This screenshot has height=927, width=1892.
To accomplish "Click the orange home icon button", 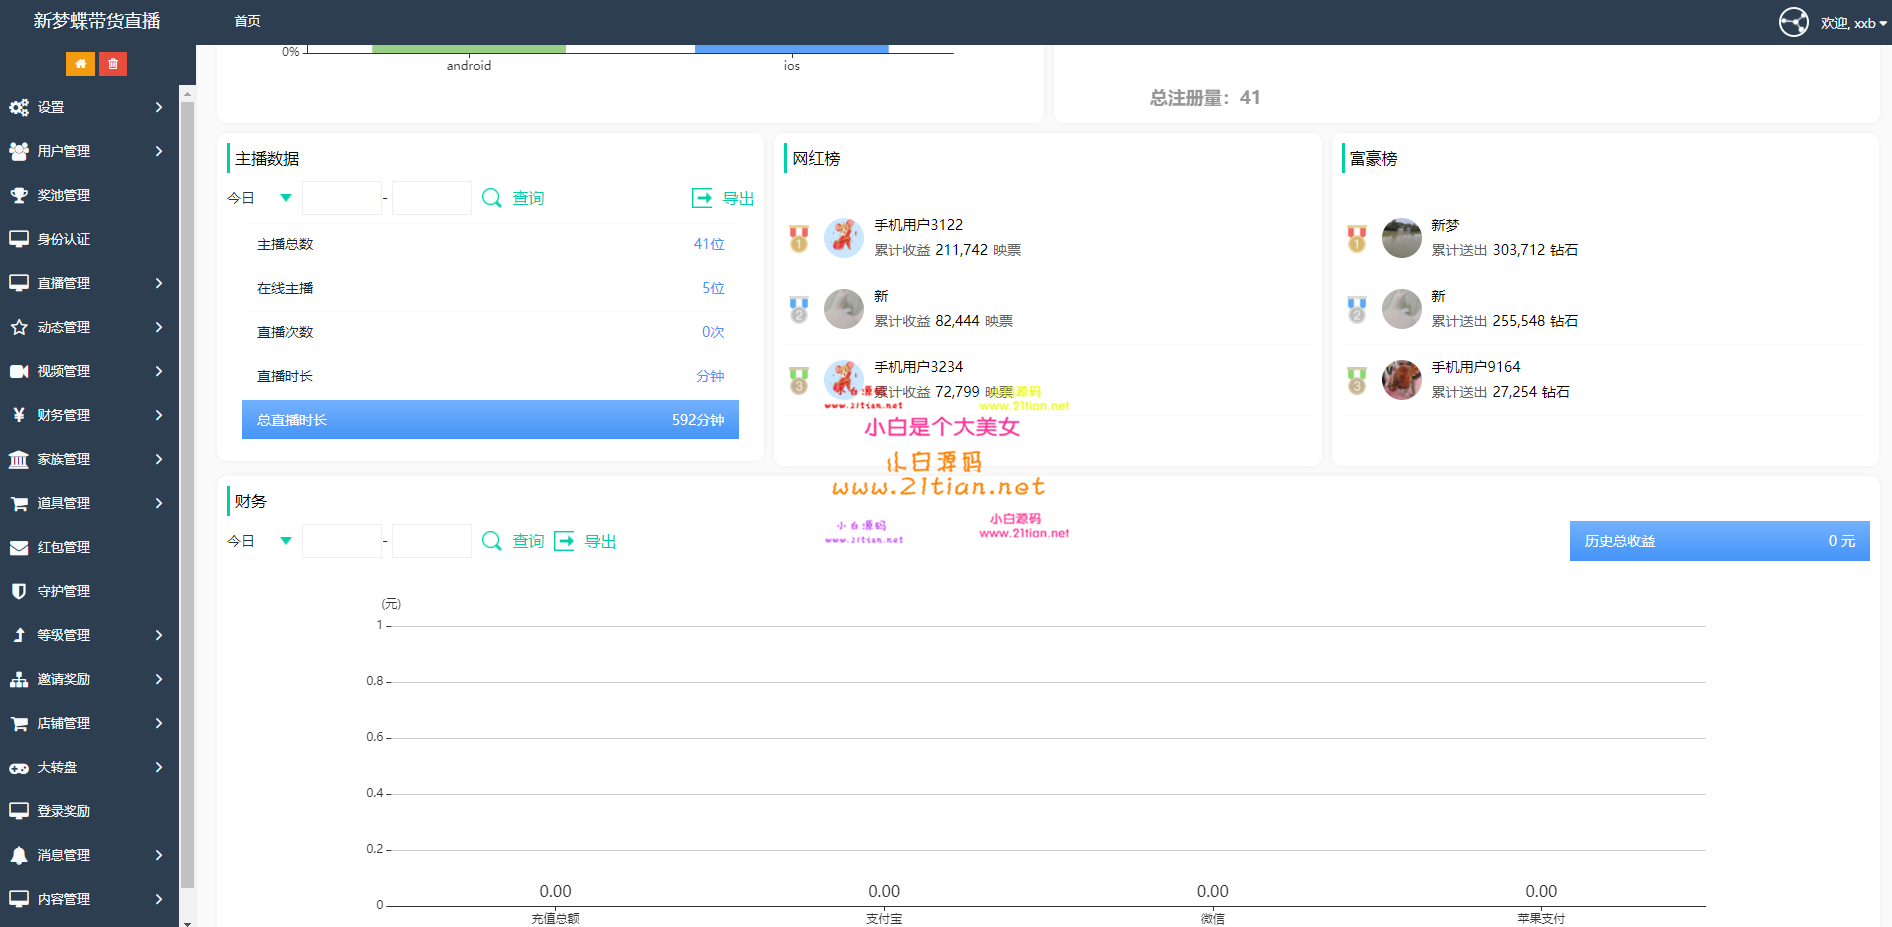I will (x=80, y=64).
